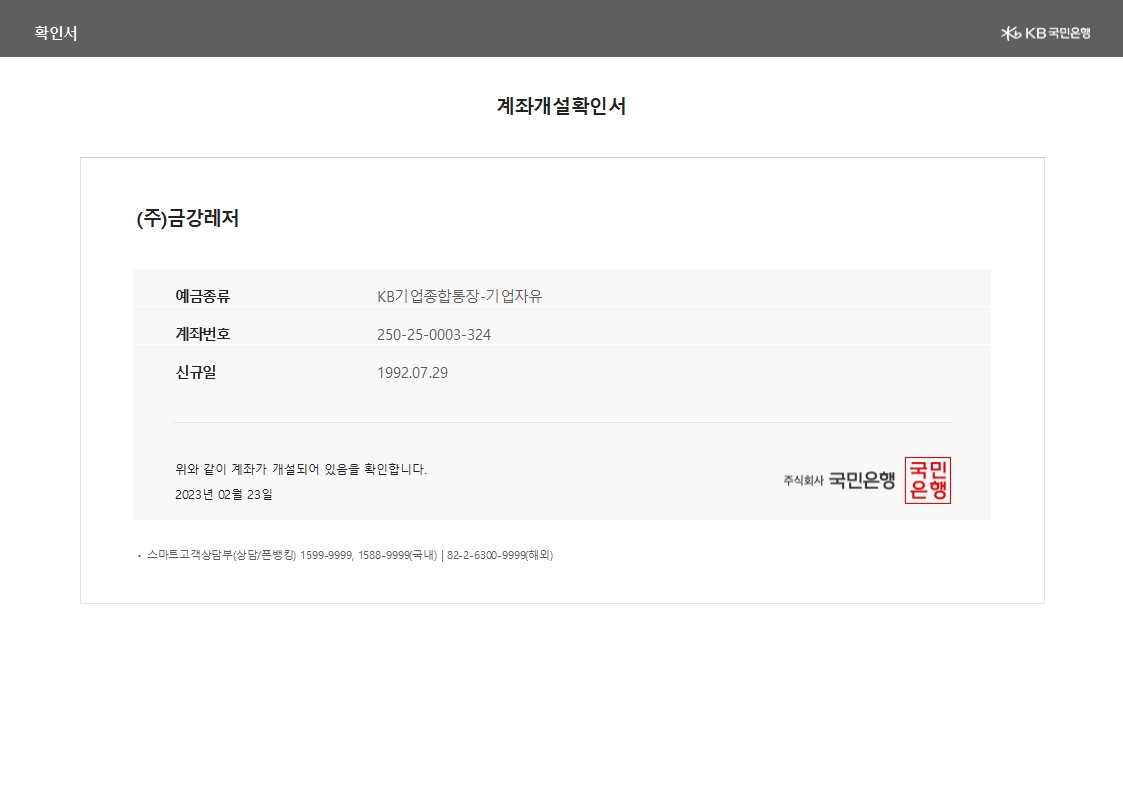Screen dimensions: 1123x793
Task: Click 주식회사 국민은행 text beside the seal
Action: pyautogui.click(x=839, y=481)
